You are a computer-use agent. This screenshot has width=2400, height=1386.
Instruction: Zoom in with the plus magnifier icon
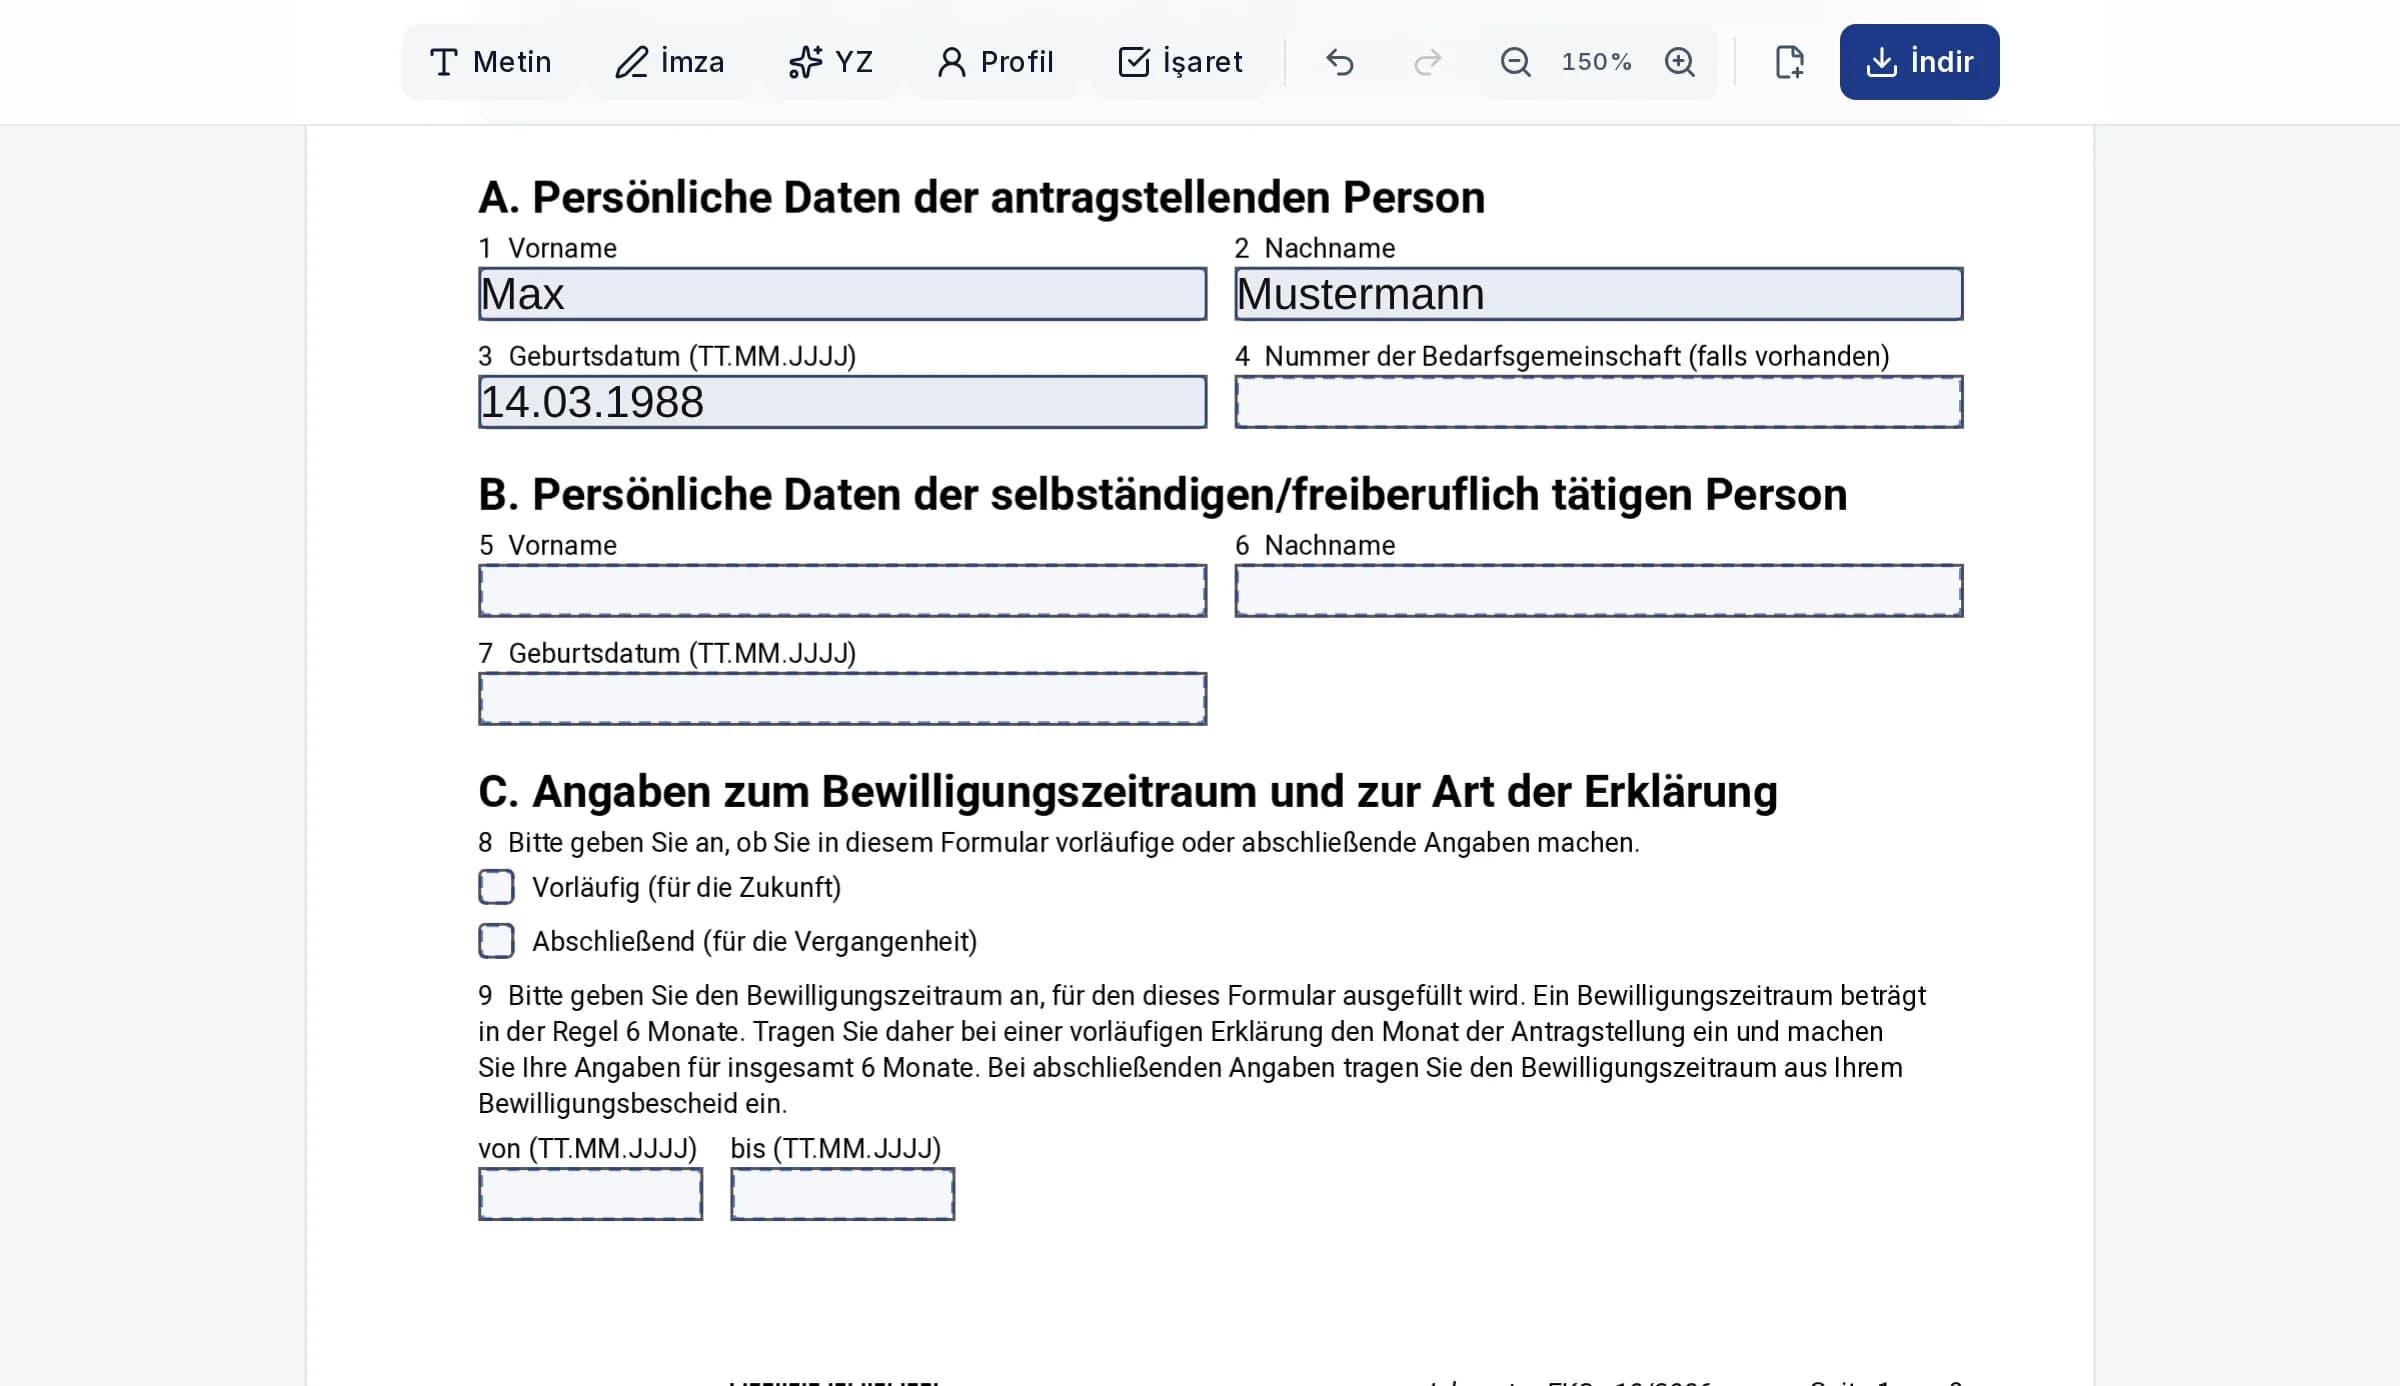pyautogui.click(x=1680, y=62)
